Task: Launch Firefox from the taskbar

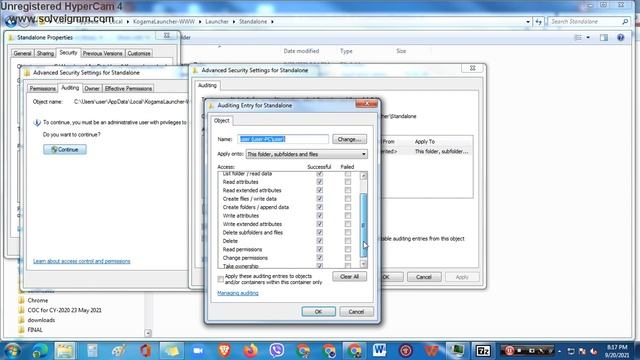Action: coord(251,351)
